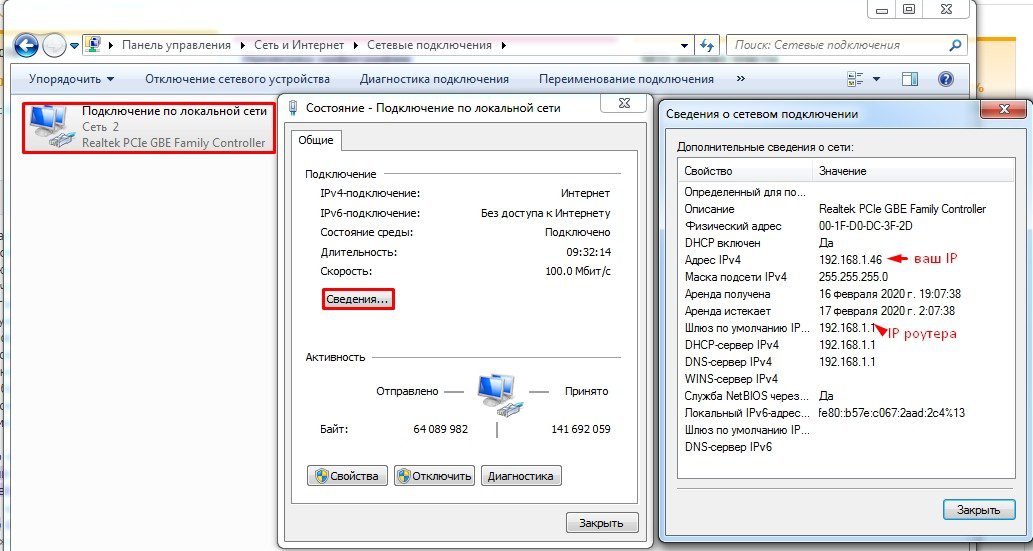Select the 'Описание' row
Image resolution: width=1033 pixels, height=551 pixels.
(x=846, y=209)
